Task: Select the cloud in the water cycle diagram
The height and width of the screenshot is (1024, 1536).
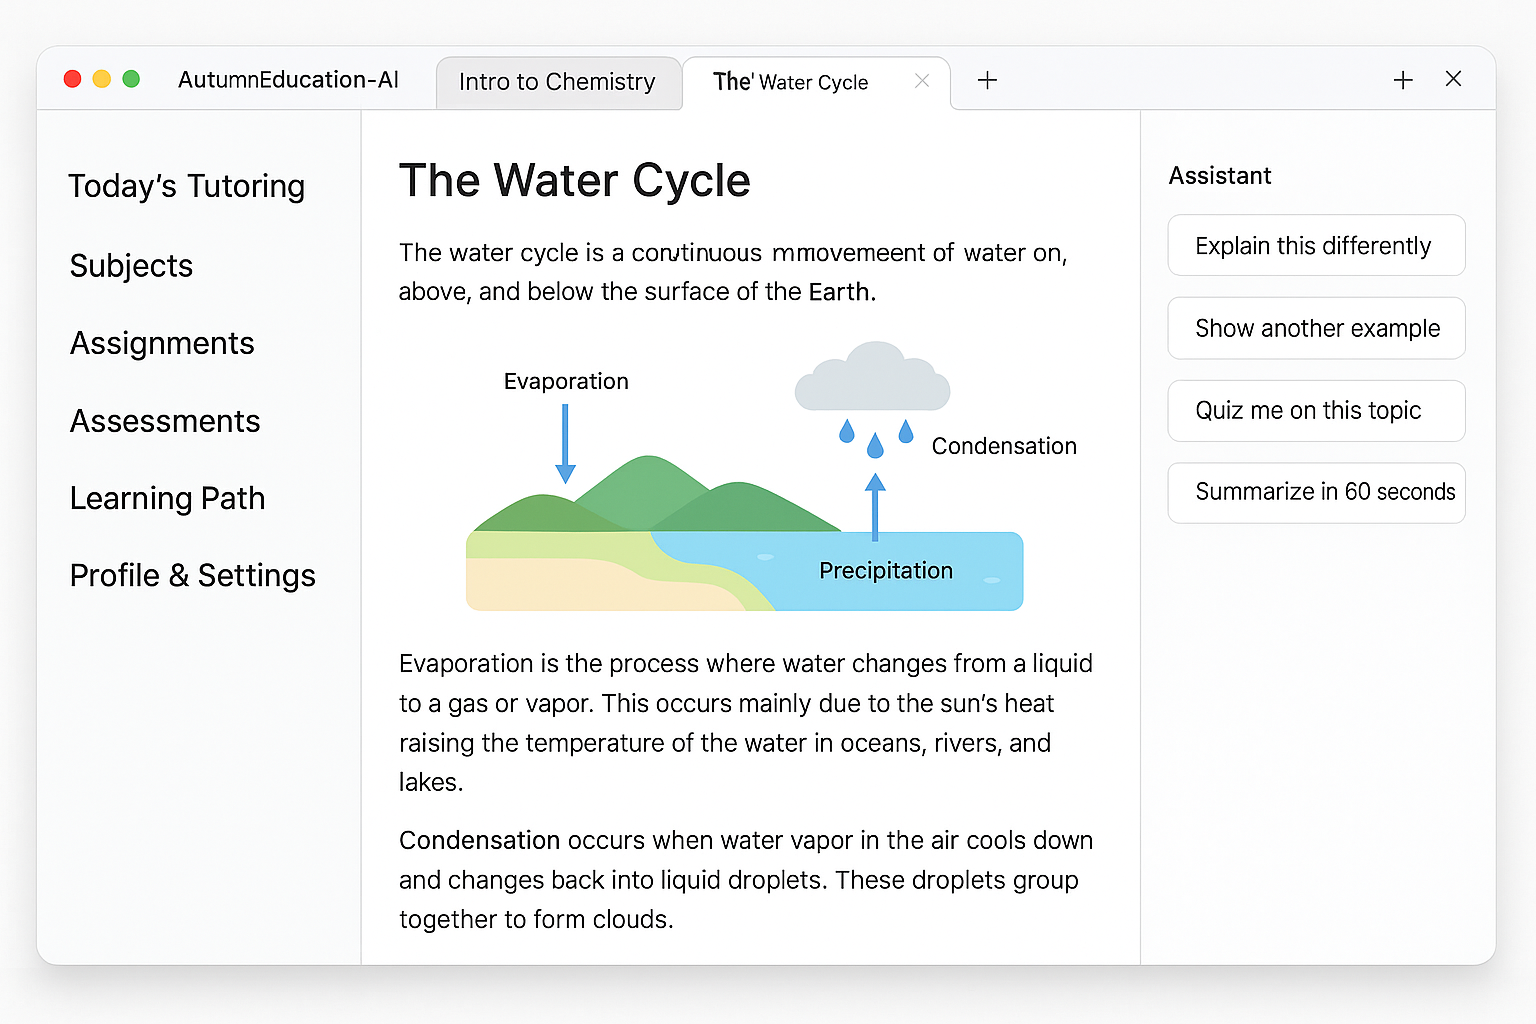Action: point(872,378)
